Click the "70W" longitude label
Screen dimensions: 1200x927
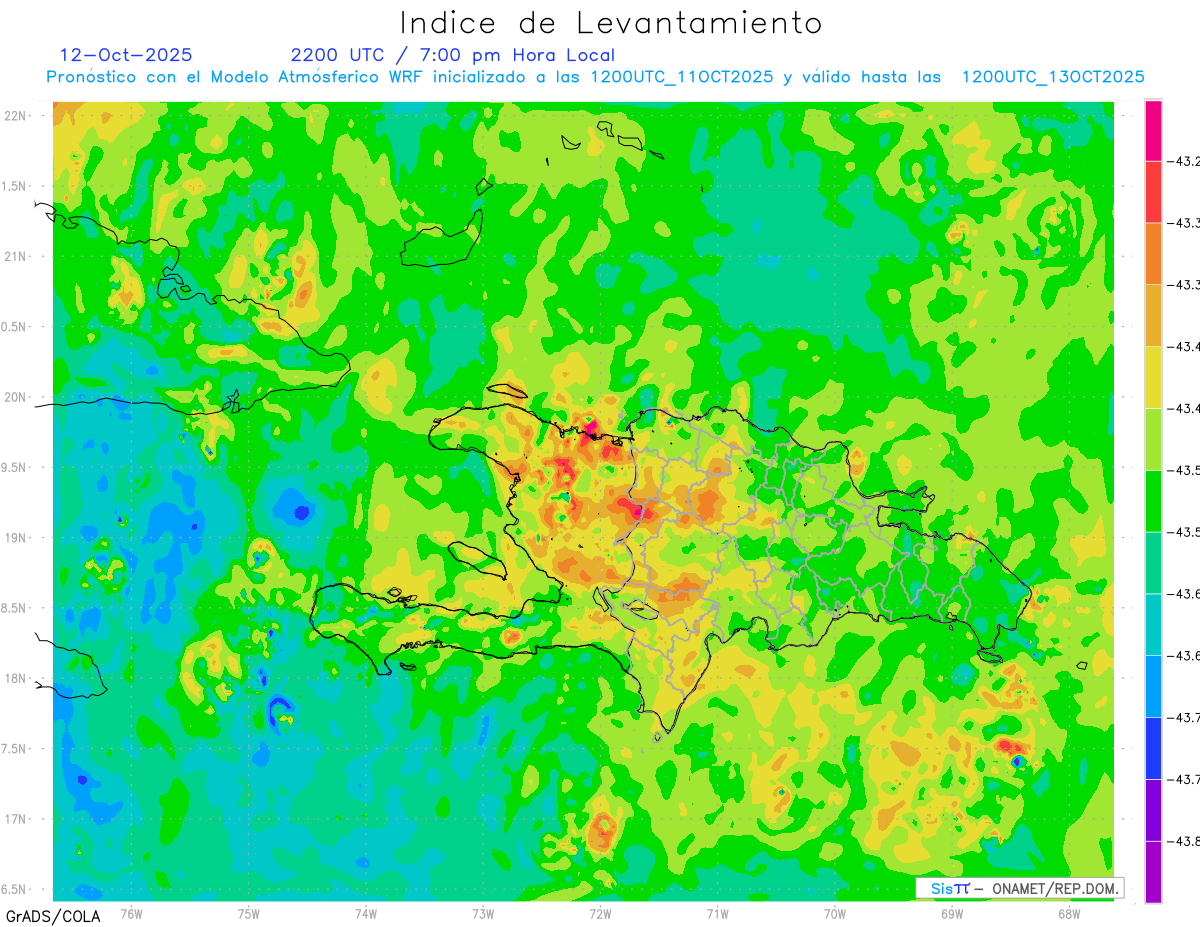(x=835, y=912)
